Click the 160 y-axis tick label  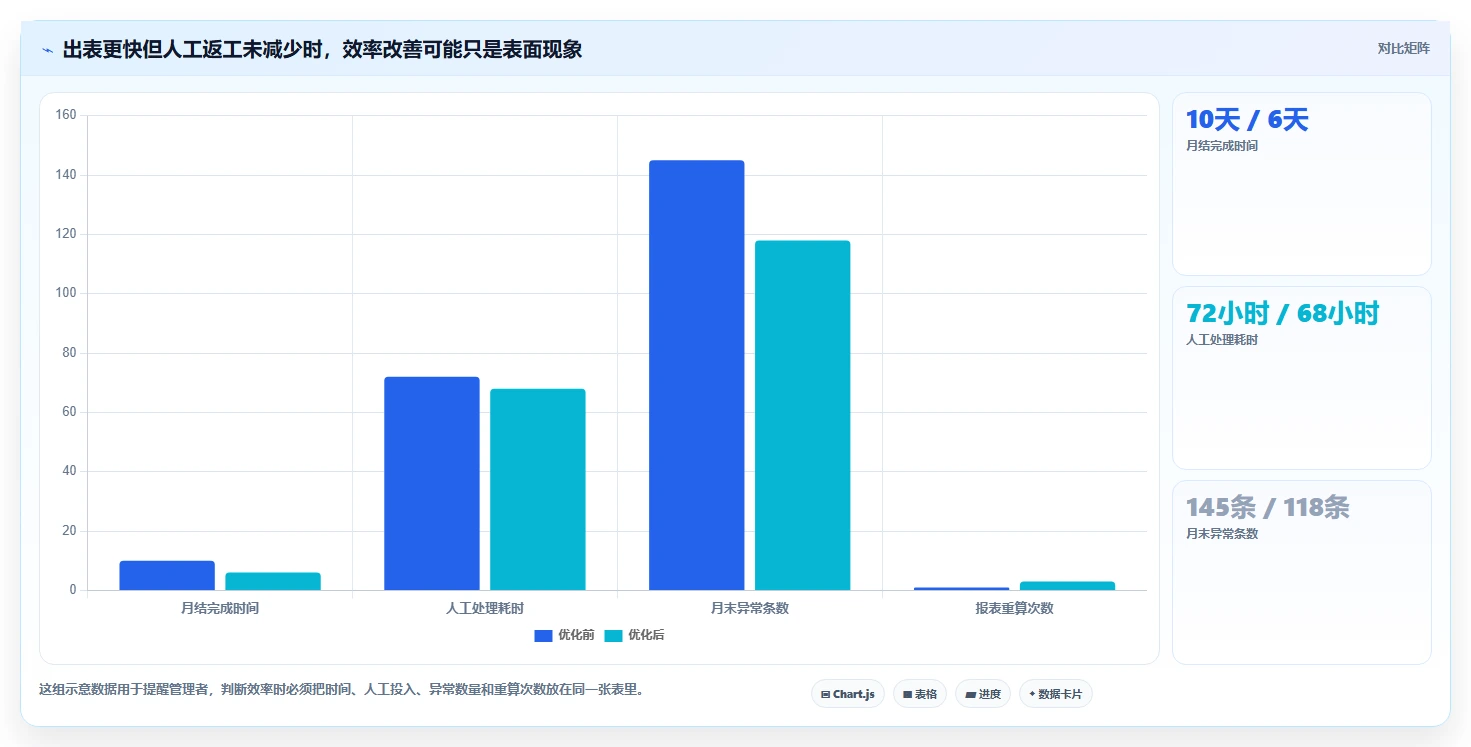(66, 115)
